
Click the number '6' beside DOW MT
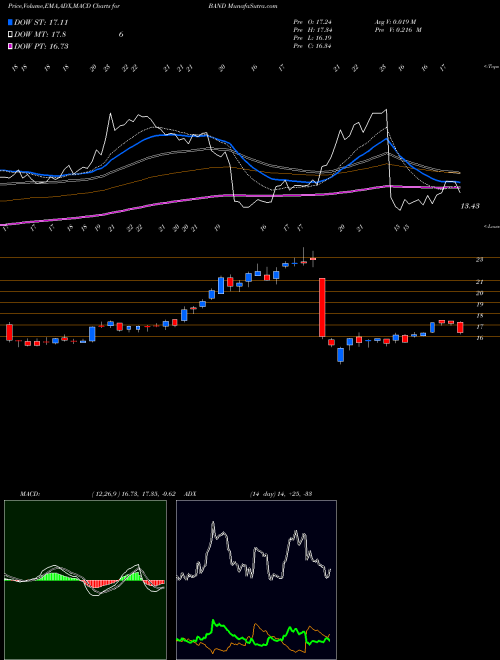(121, 35)
